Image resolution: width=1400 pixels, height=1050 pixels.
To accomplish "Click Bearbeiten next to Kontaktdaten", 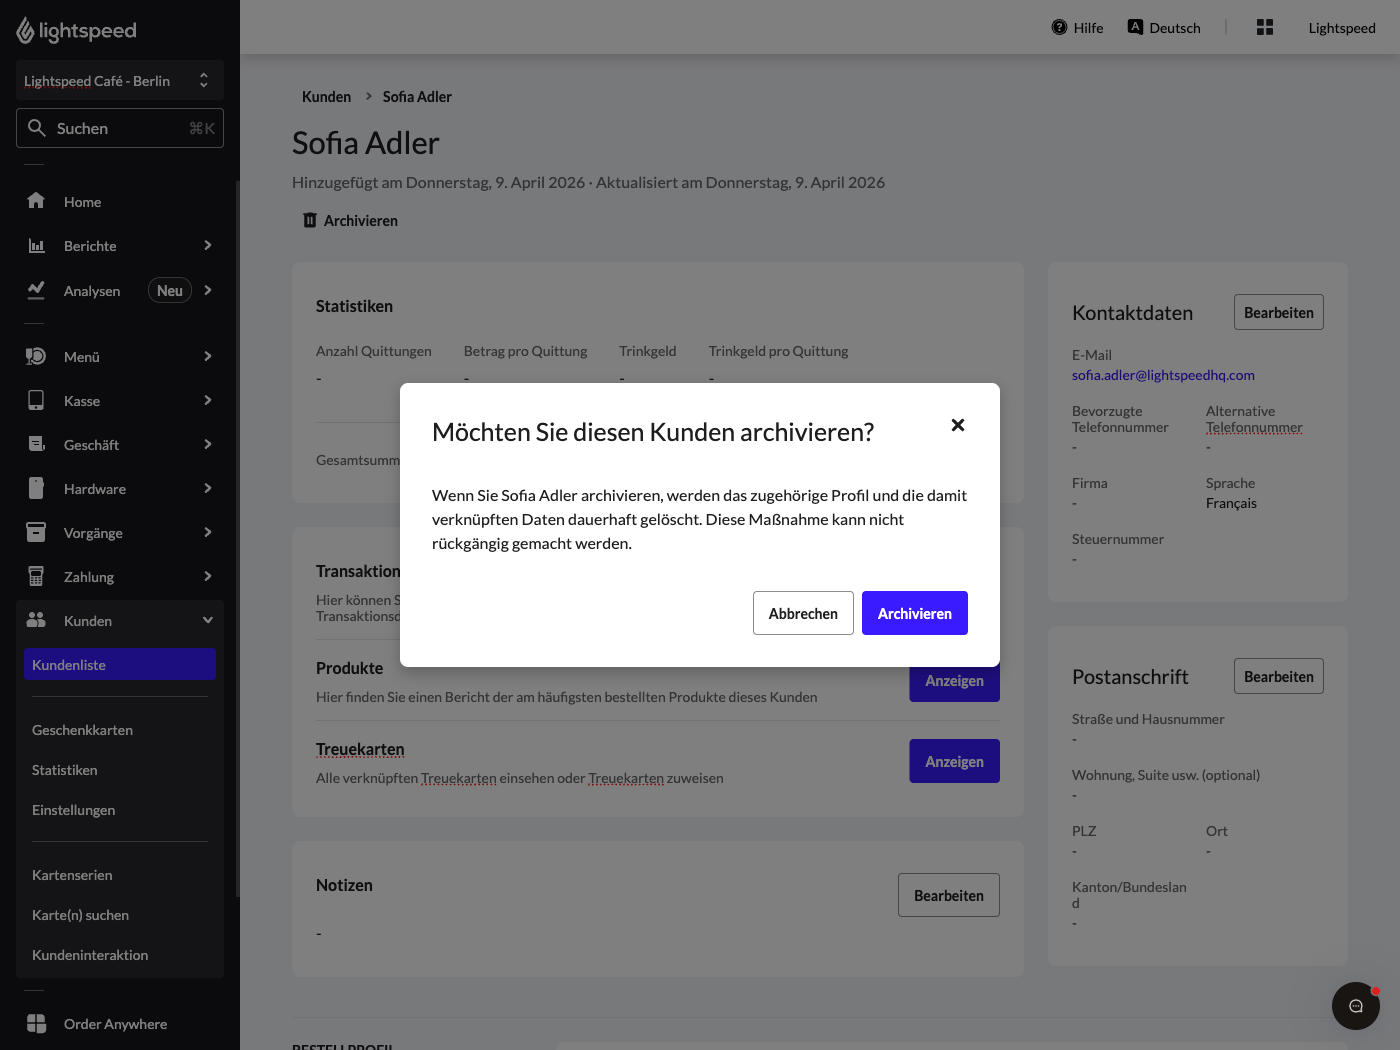I will 1279,312.
